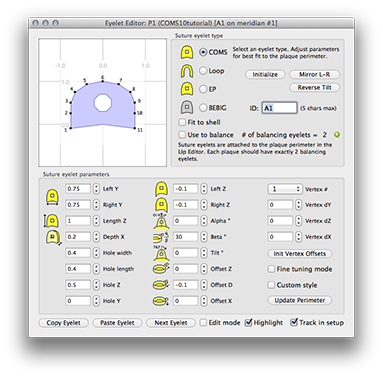Click the Hole length value field
Screen dimensions: 383x377
[x=78, y=269]
